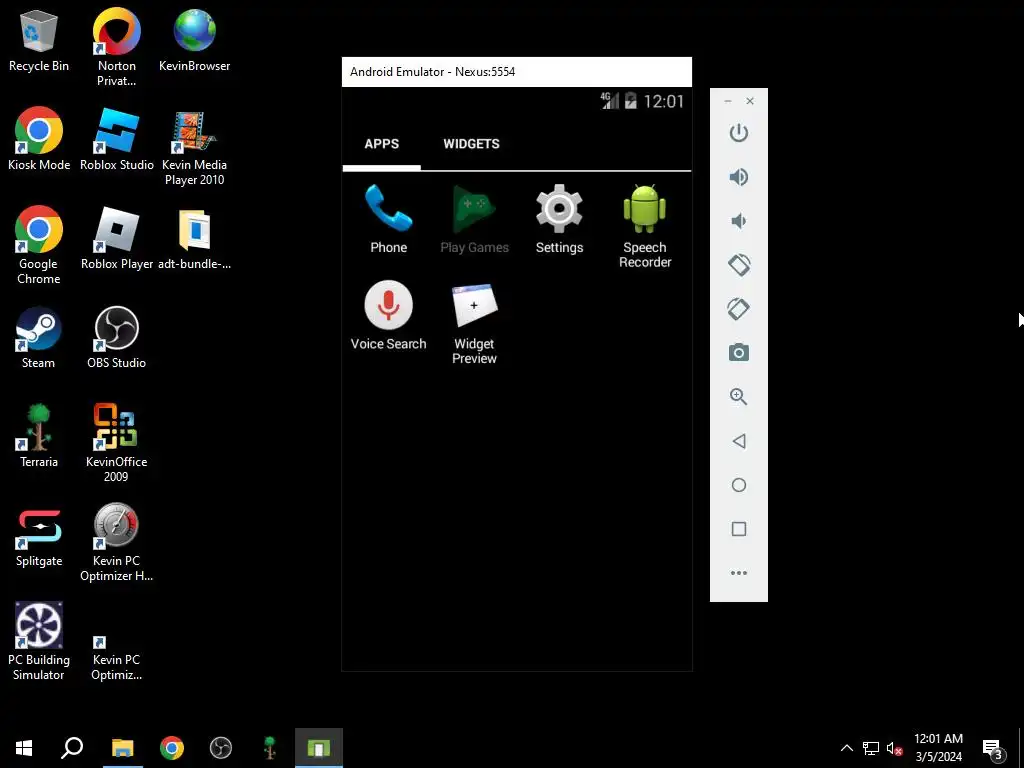1024x768 pixels.
Task: Select the PC Building Simulator shortcut
Action: (39, 641)
